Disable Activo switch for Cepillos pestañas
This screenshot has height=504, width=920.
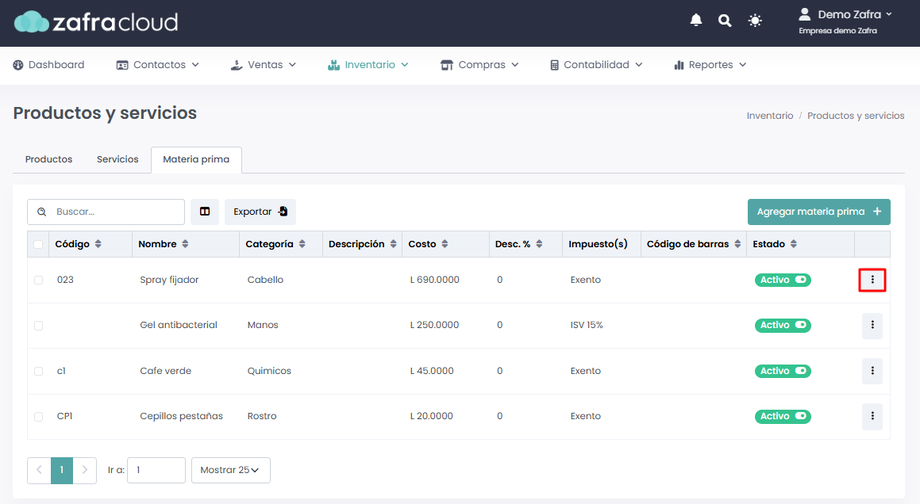[x=800, y=416]
